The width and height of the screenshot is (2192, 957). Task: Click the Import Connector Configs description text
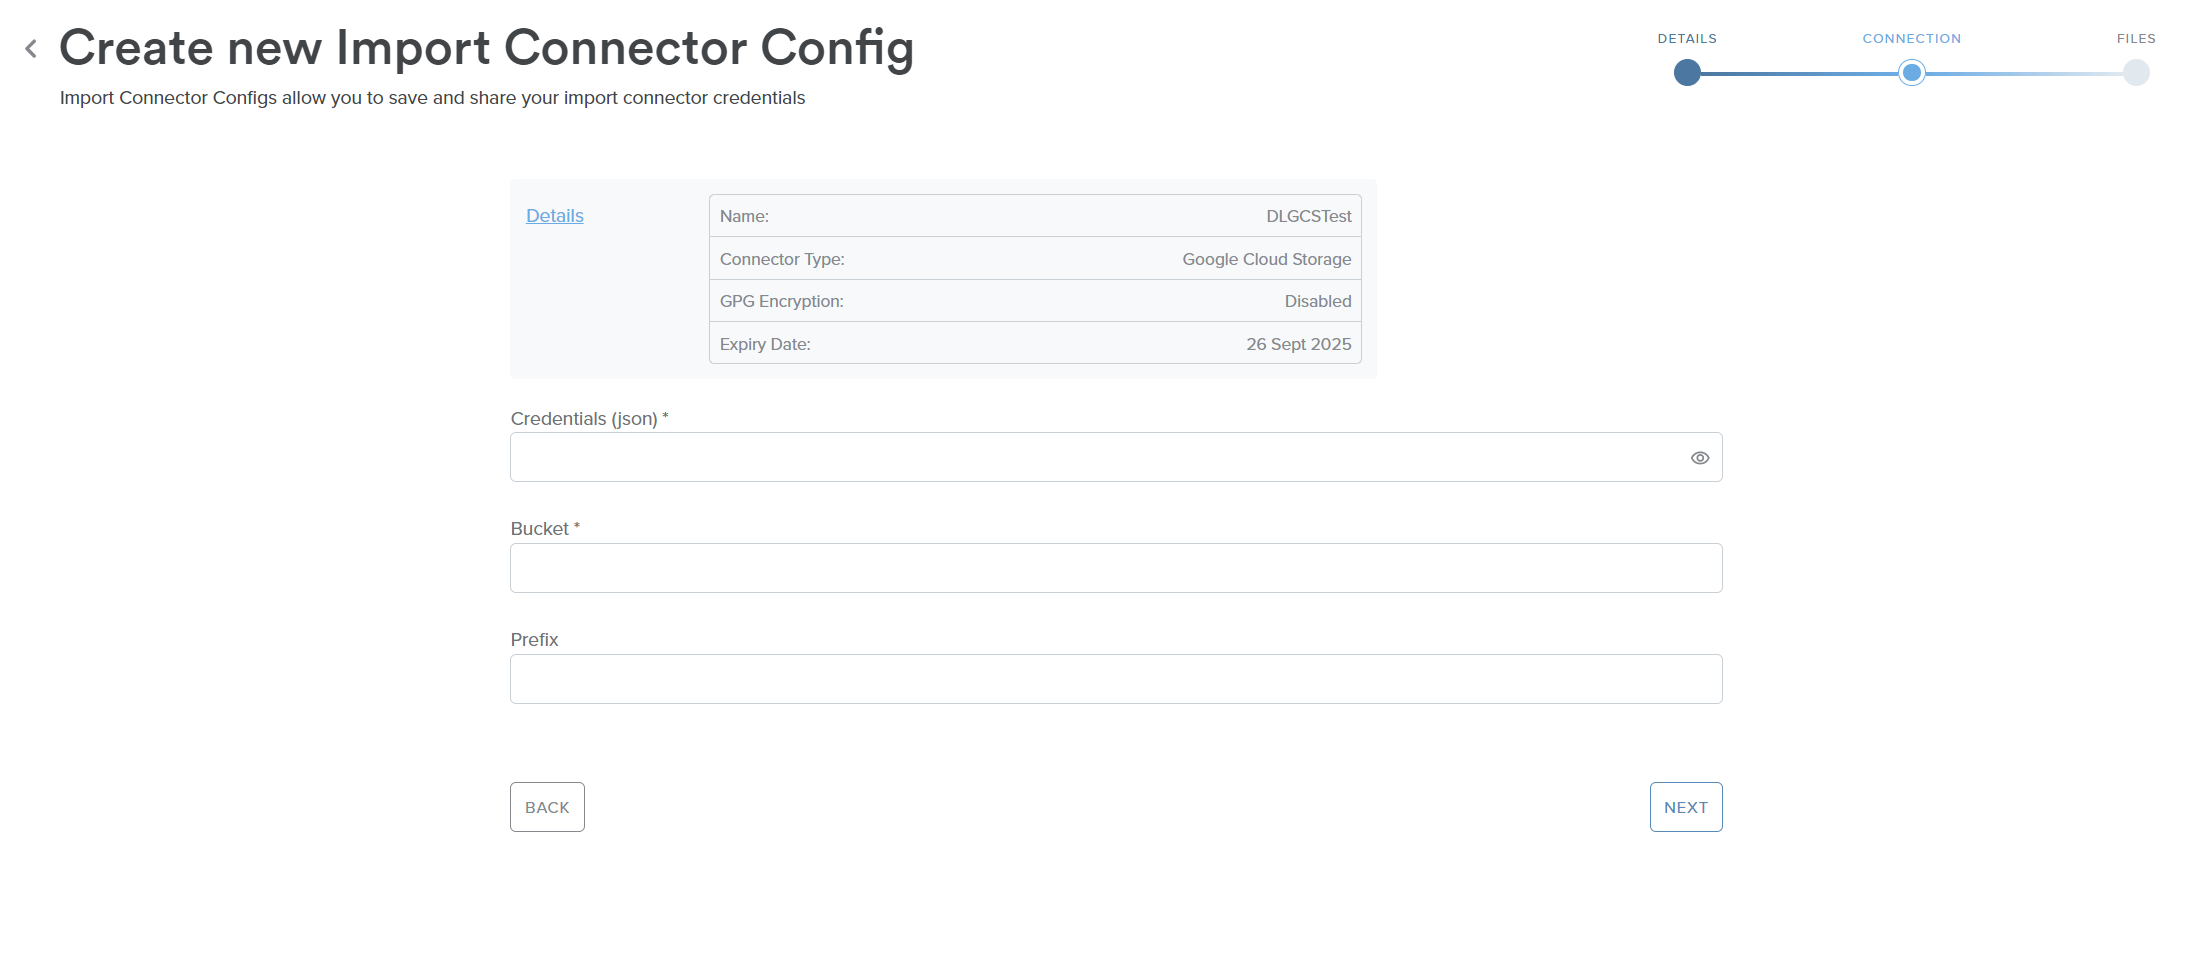432,98
